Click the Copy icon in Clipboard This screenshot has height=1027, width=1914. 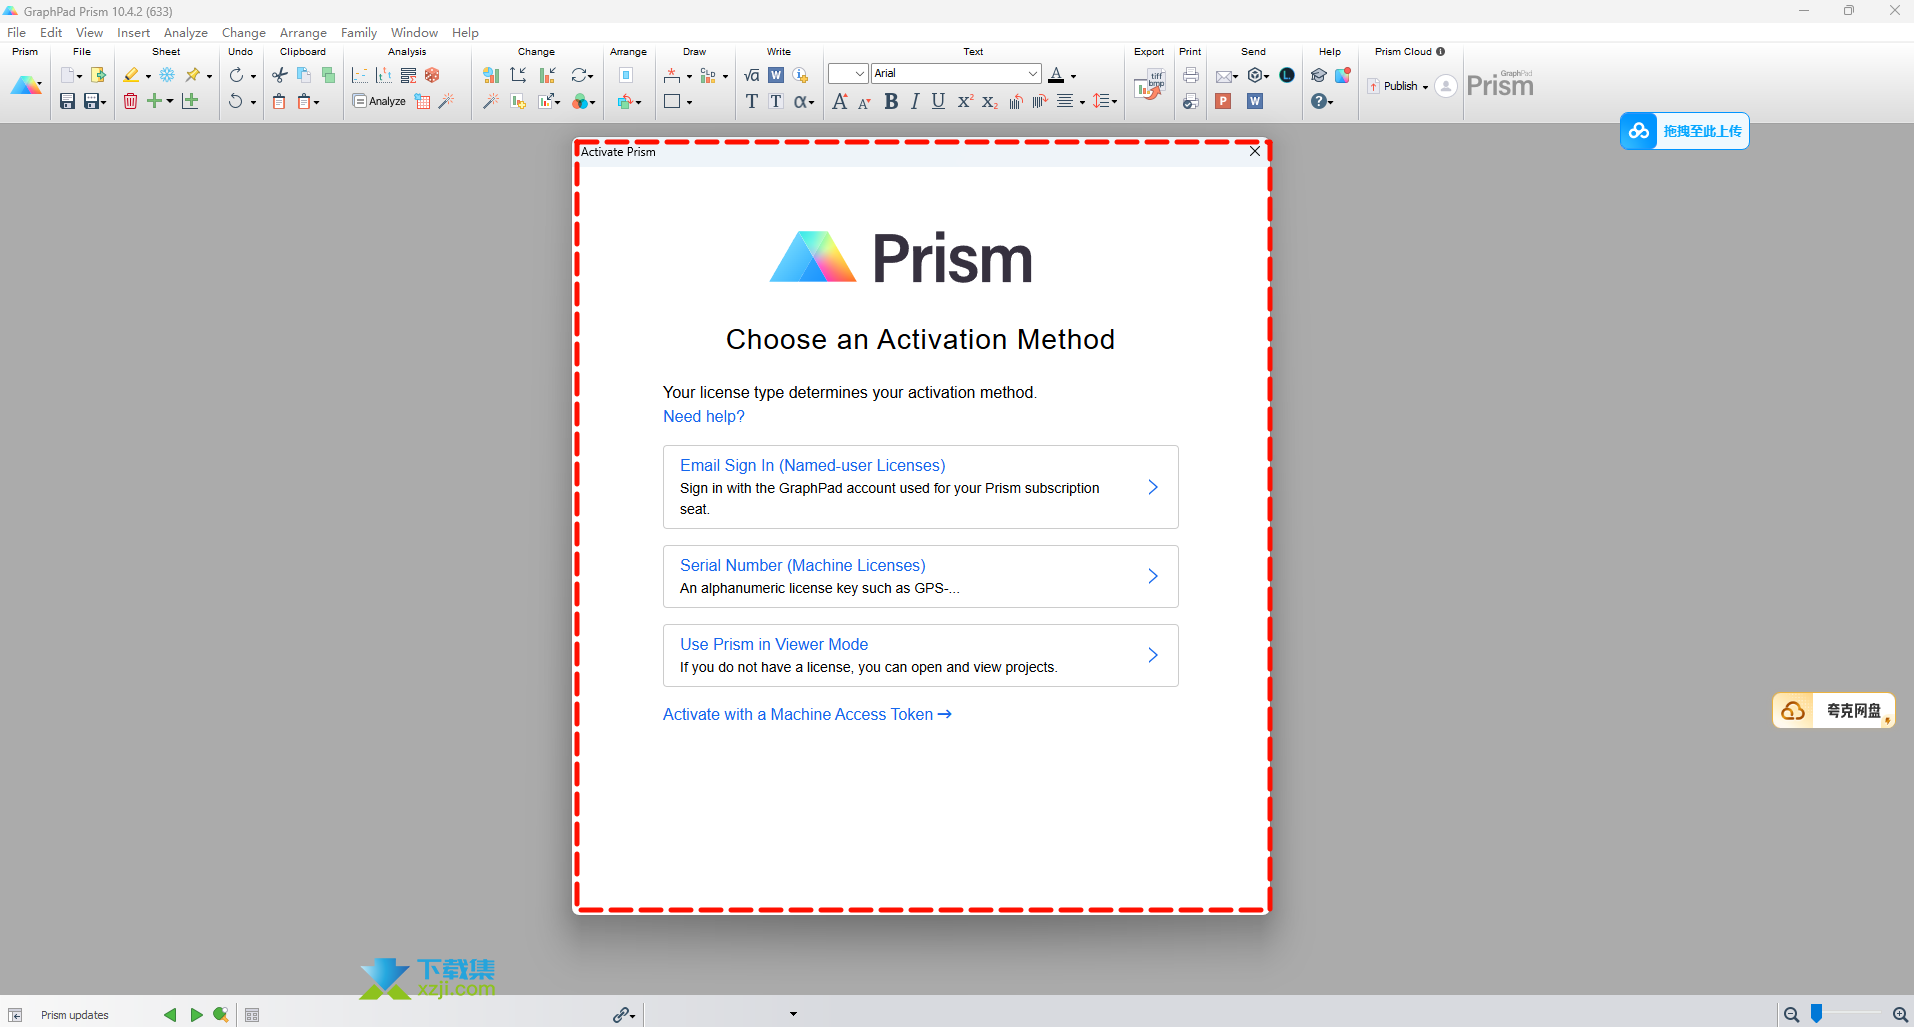304,75
